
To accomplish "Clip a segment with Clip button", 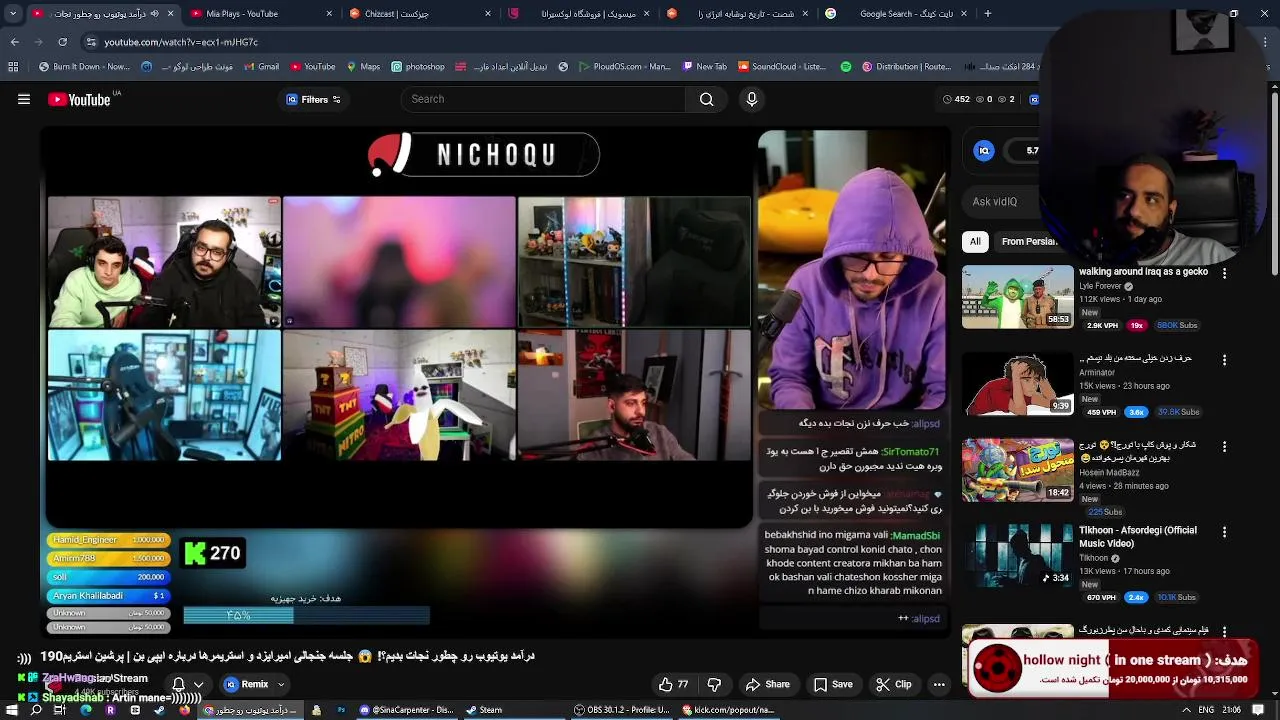I will pyautogui.click(x=894, y=685).
